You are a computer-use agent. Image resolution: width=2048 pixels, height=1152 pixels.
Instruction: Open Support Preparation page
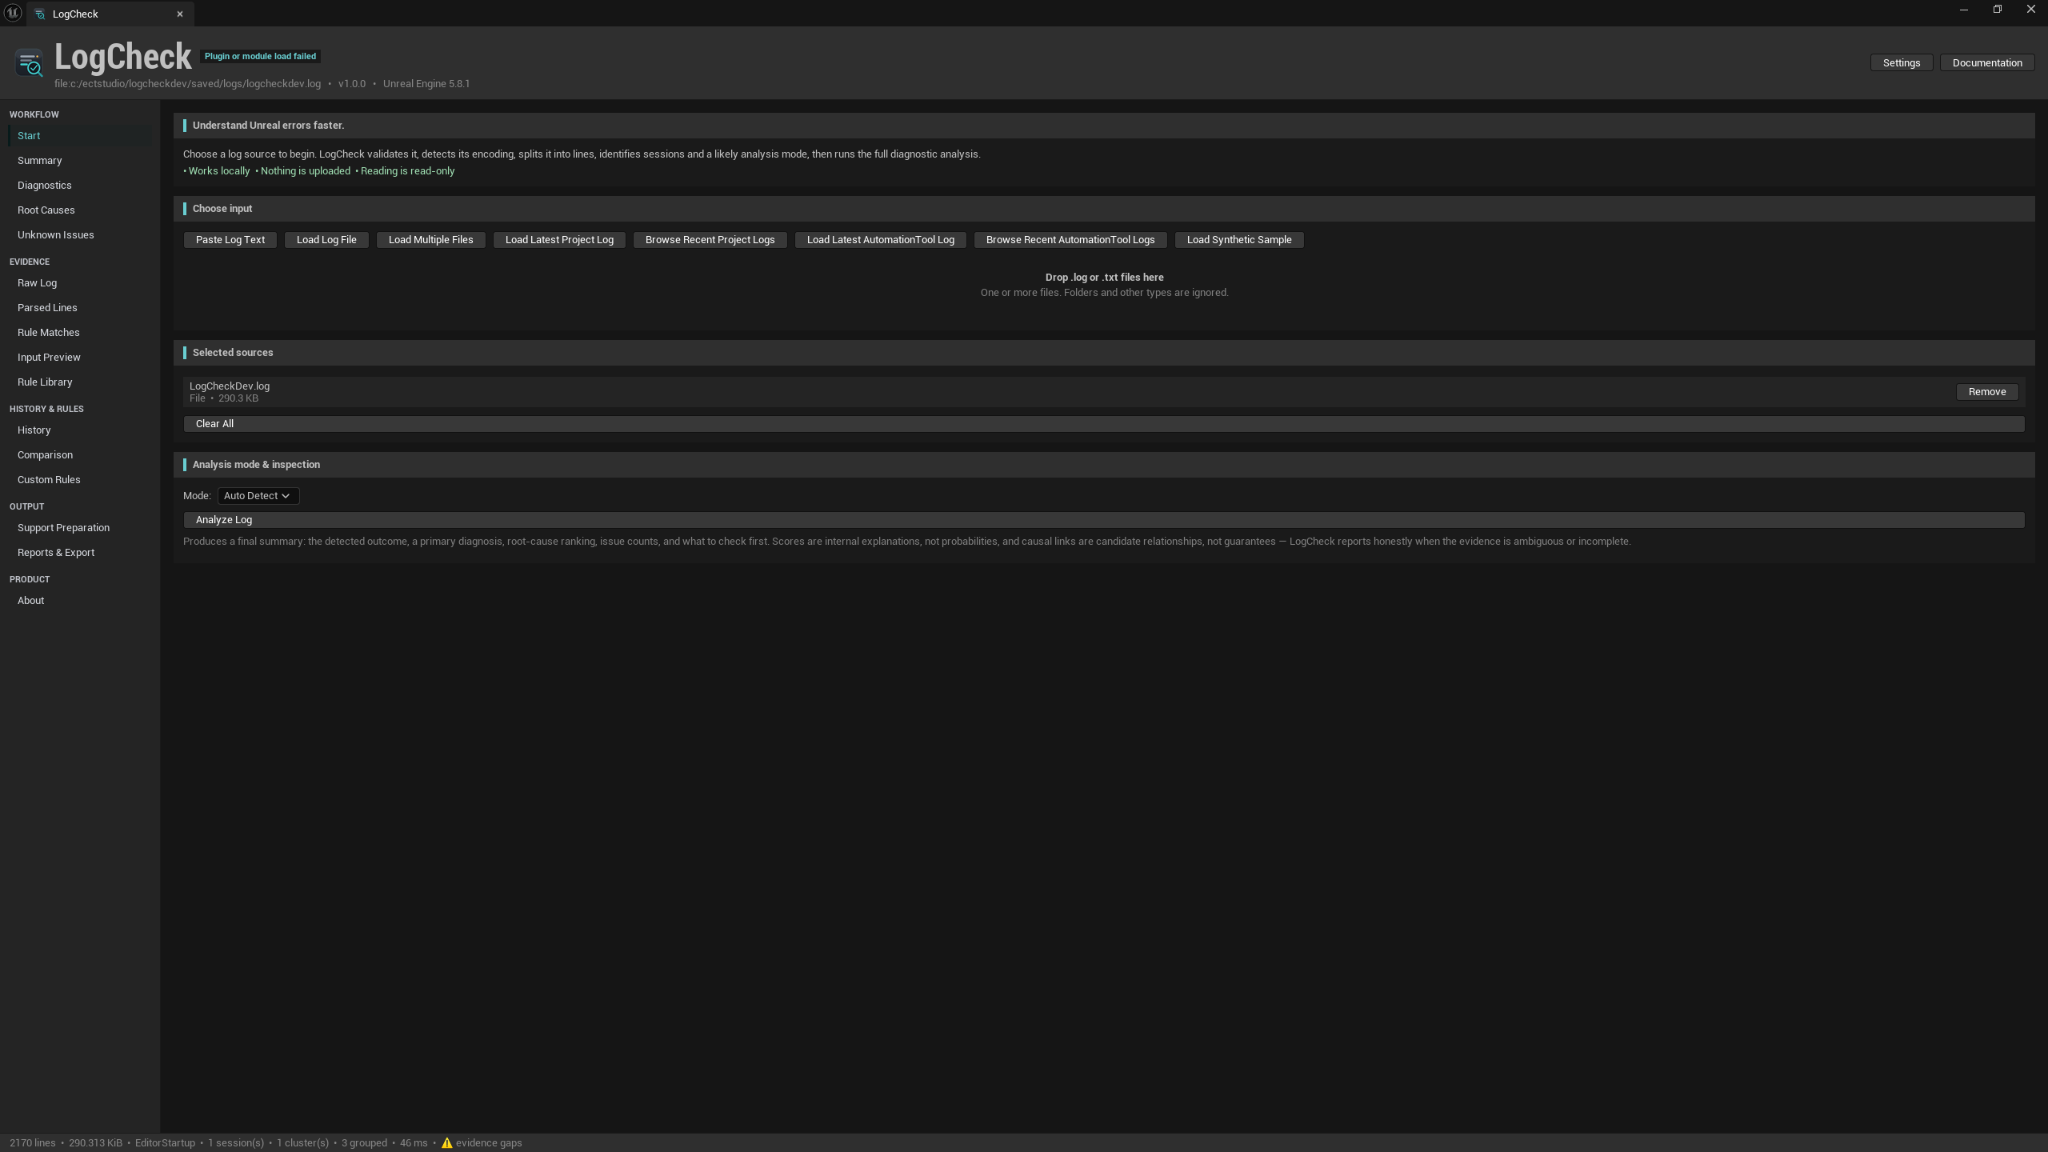(x=80, y=528)
